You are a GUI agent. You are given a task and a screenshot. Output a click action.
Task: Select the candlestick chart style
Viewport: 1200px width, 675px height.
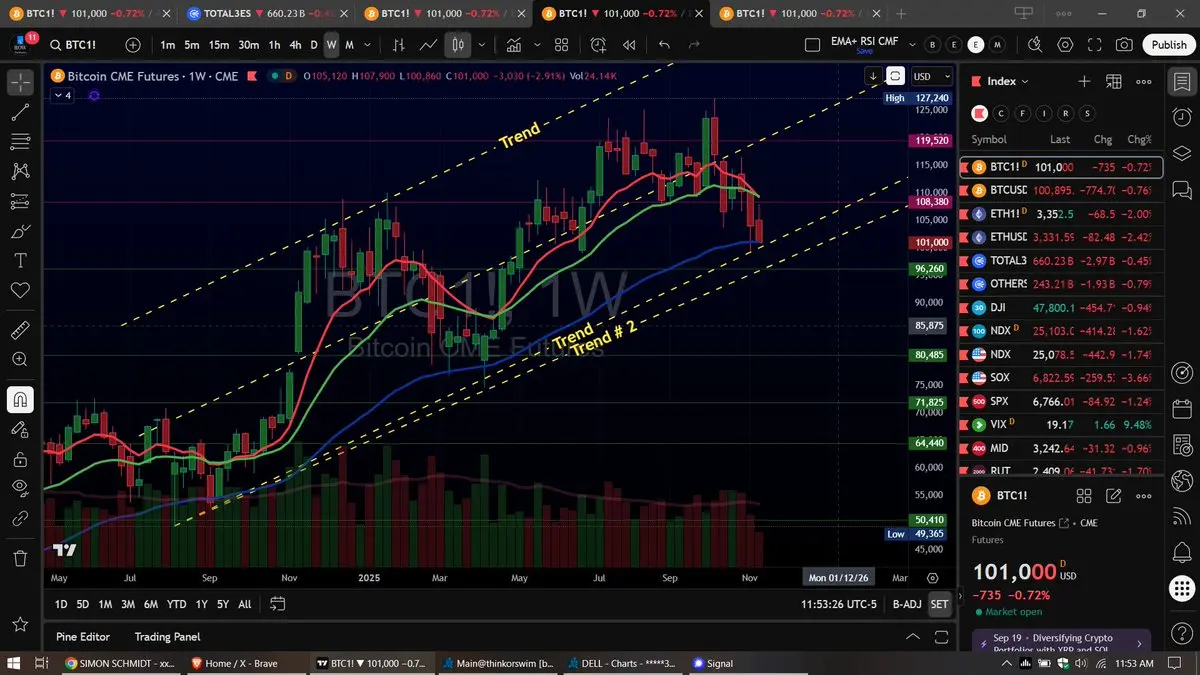pyautogui.click(x=458, y=45)
